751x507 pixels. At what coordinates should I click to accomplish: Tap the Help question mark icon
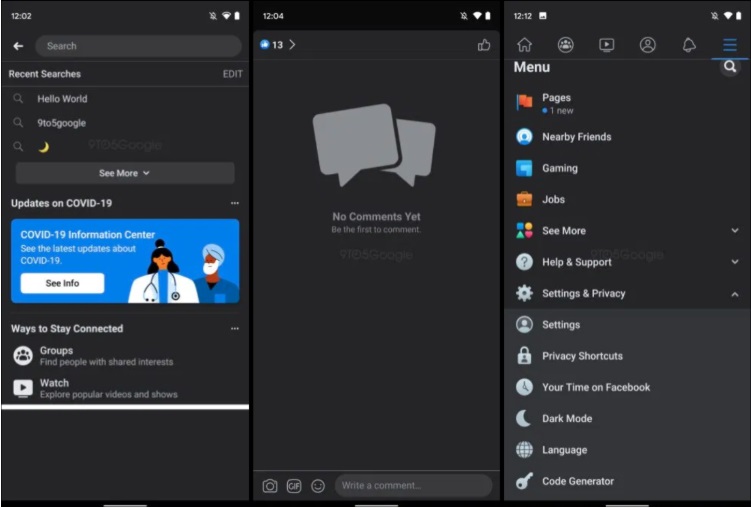524,262
